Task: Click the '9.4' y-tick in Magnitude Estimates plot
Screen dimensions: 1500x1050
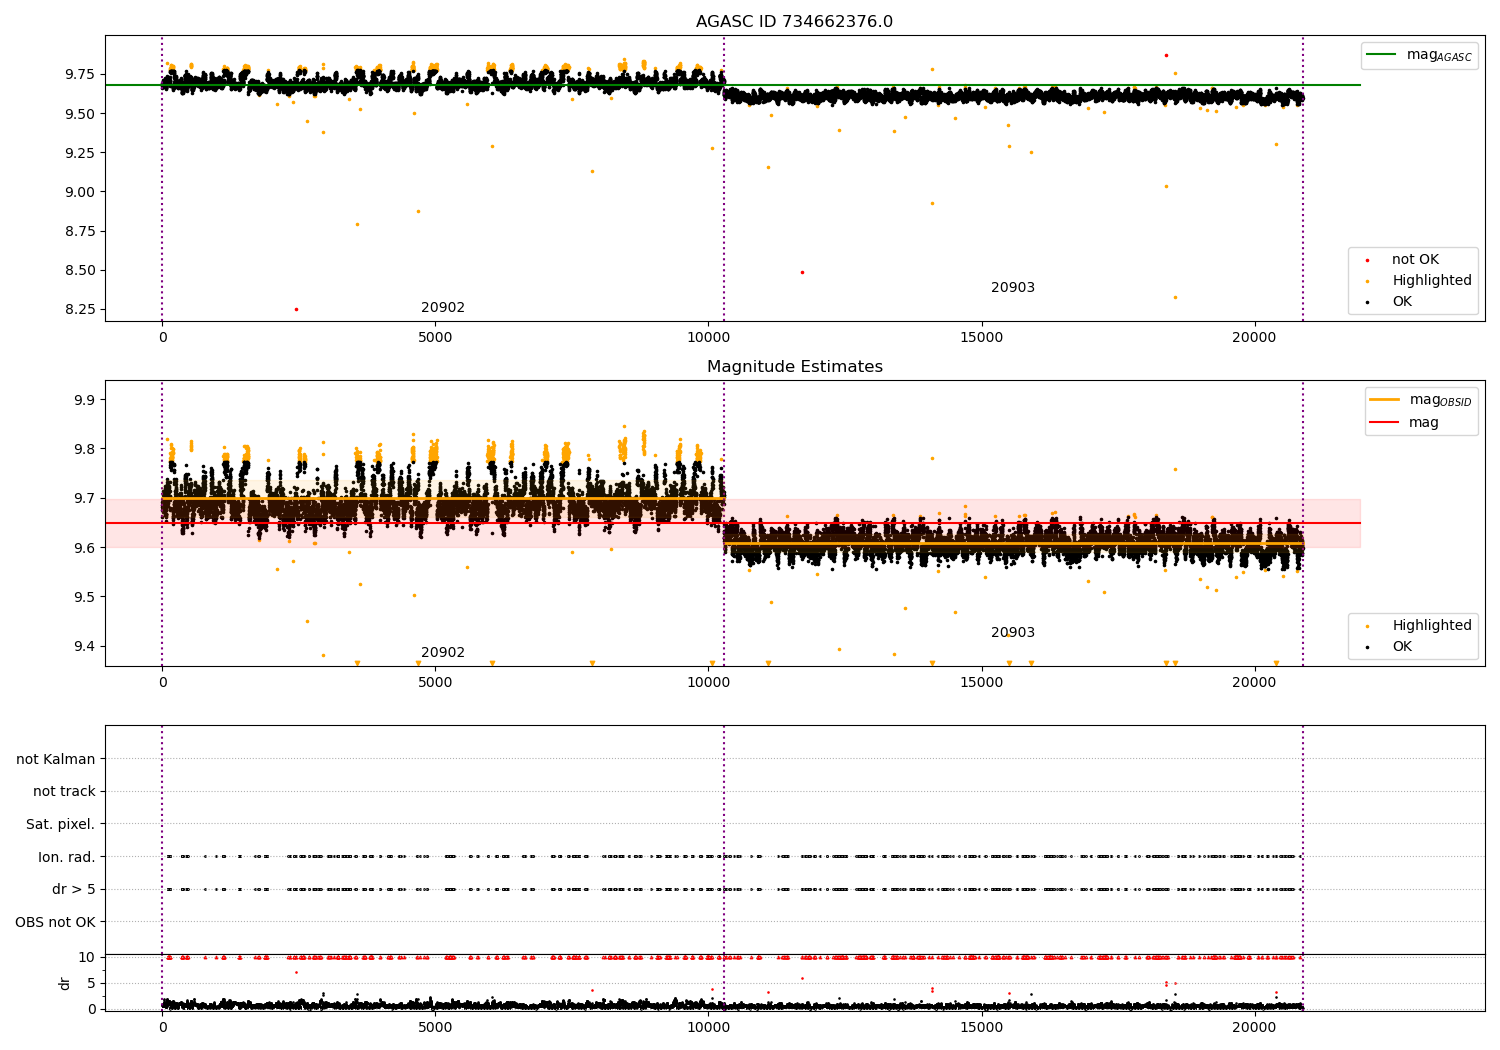Action: [84, 646]
